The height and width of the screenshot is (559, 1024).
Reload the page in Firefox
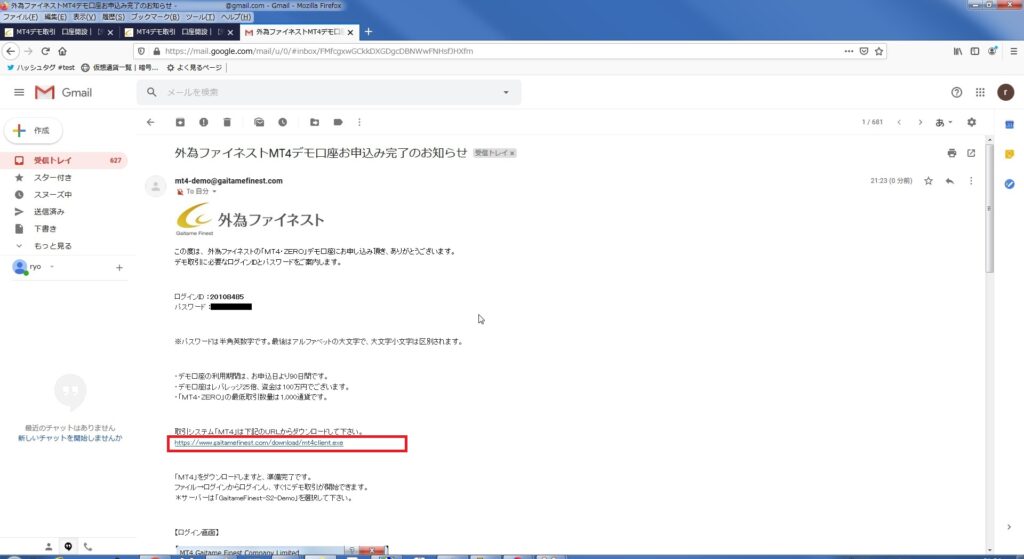click(45, 51)
